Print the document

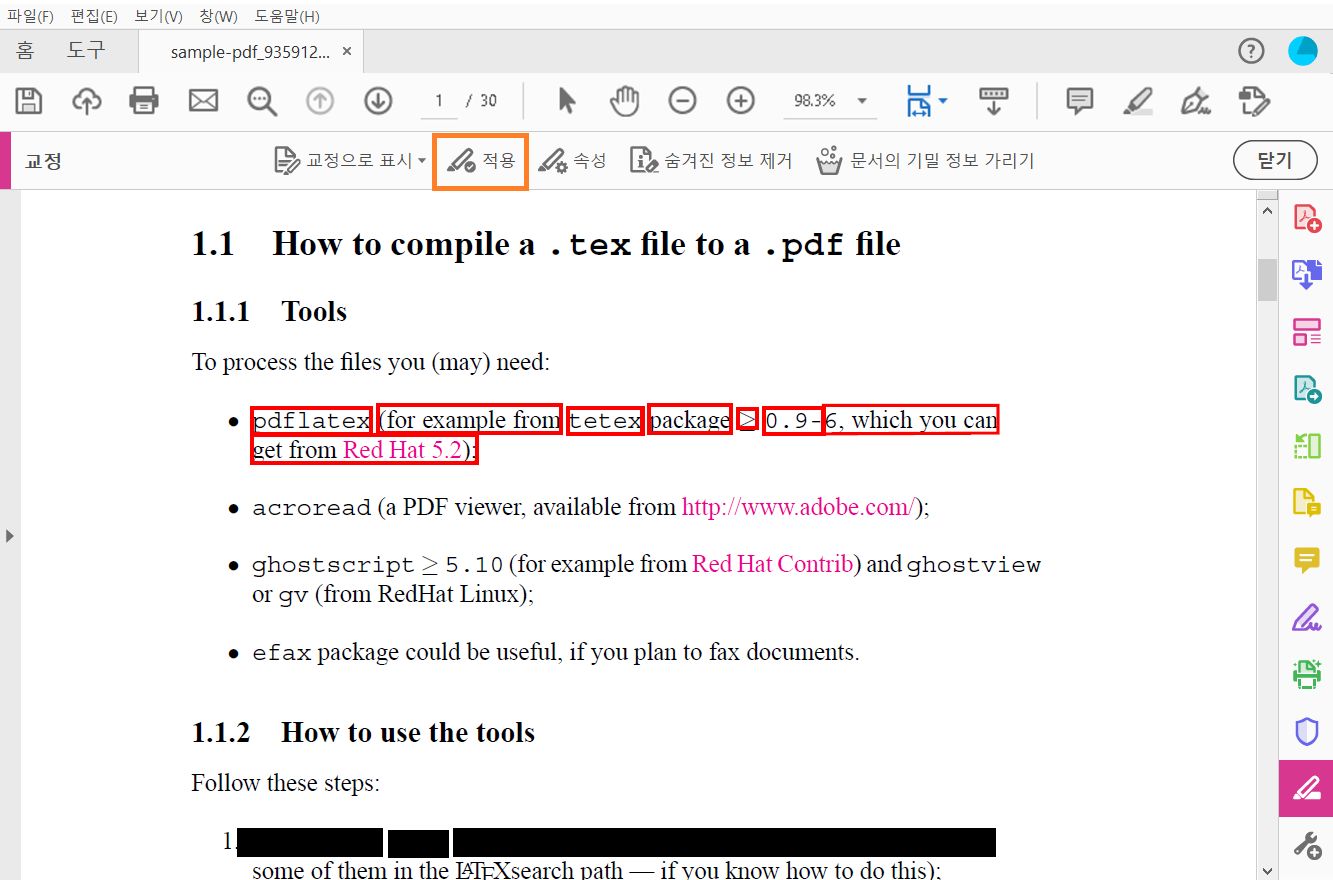pos(144,100)
